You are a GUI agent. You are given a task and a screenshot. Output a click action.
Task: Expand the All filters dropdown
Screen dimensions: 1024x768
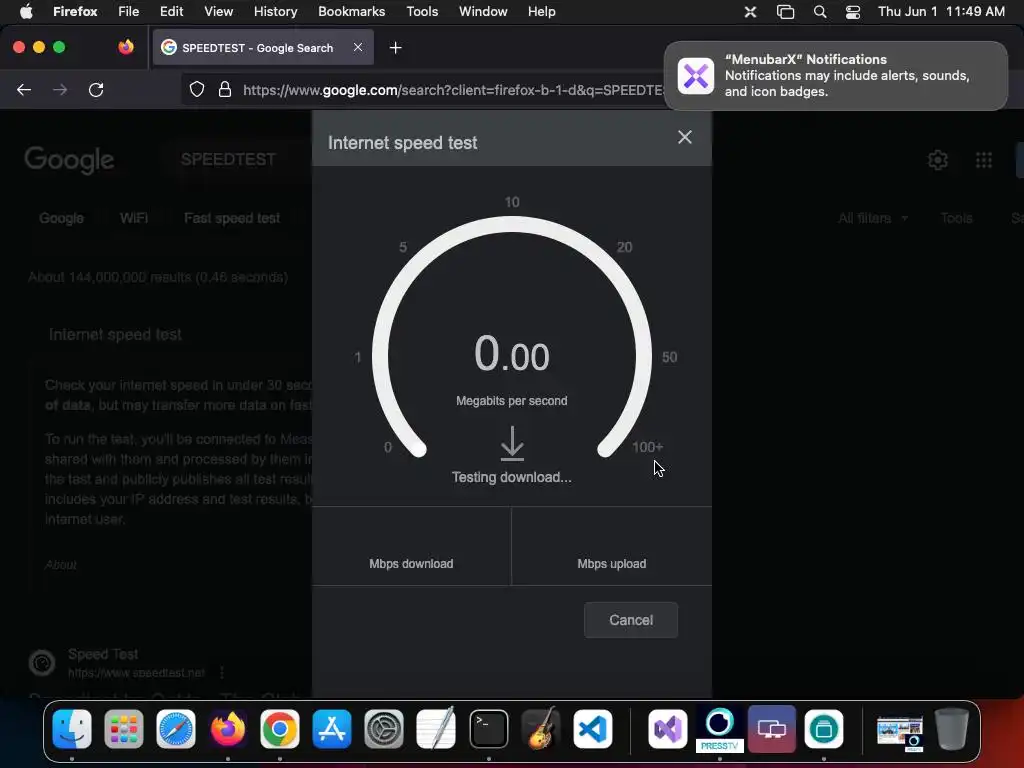pos(872,218)
